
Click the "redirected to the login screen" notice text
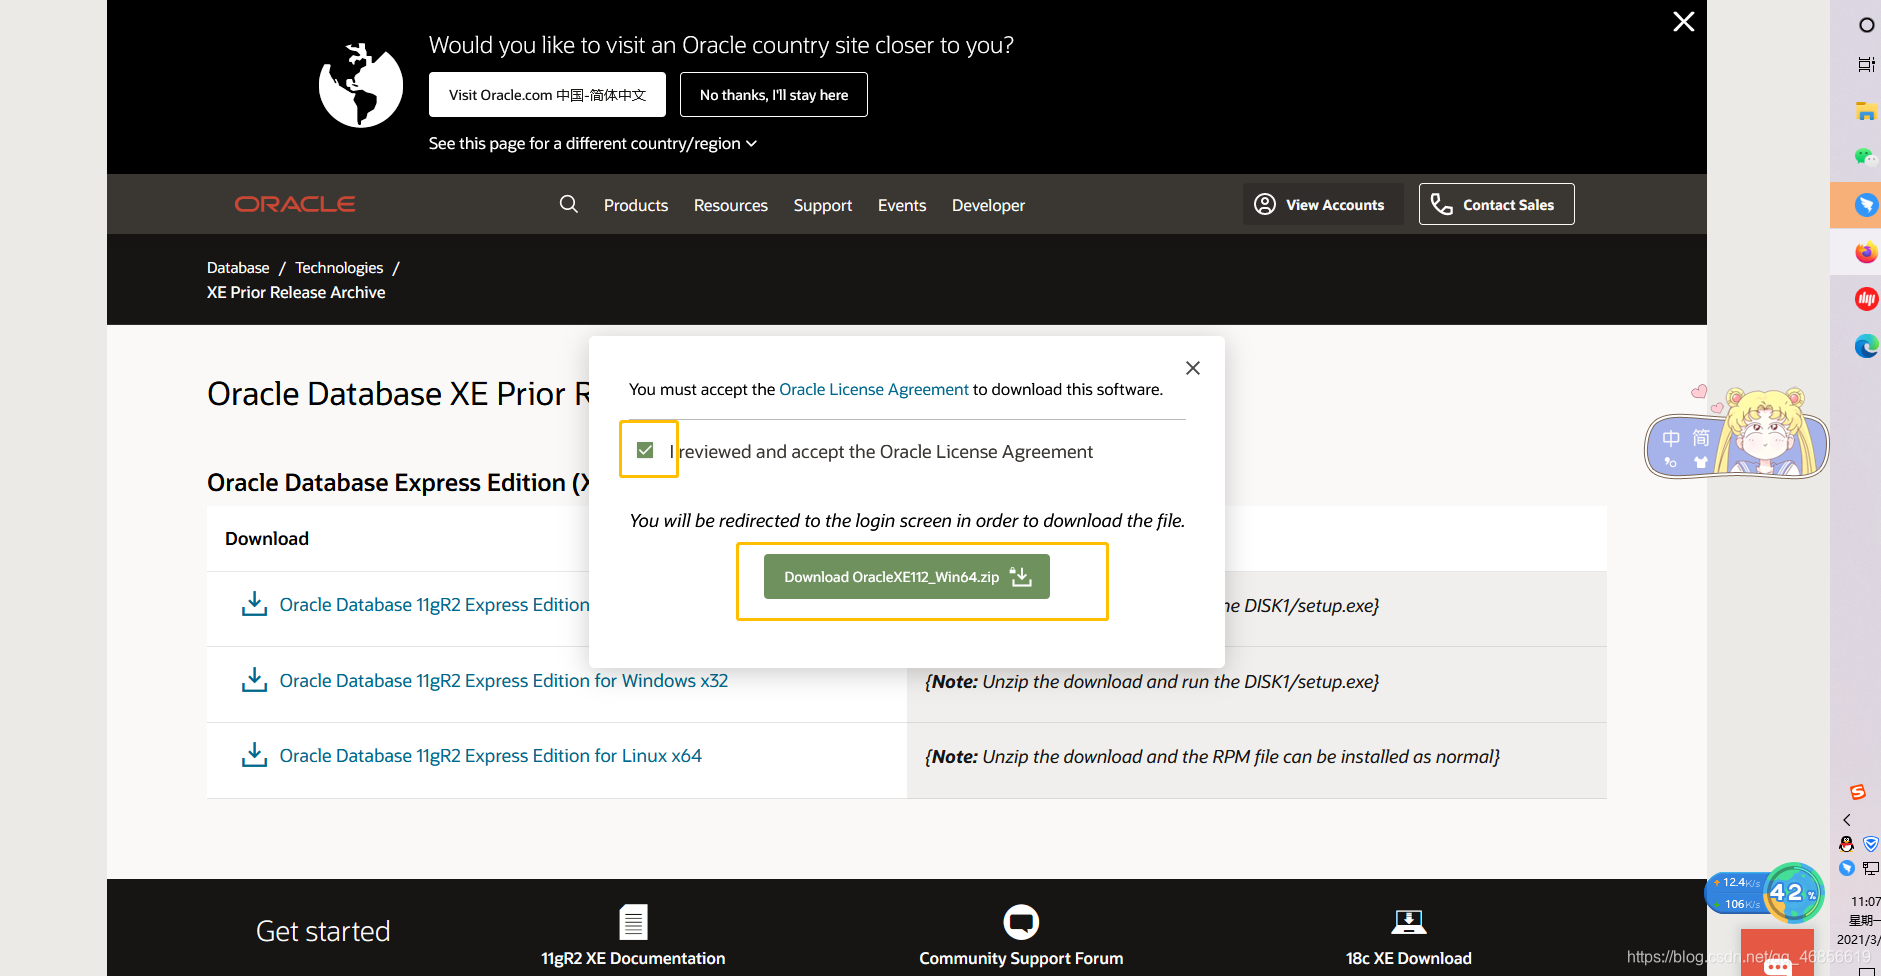point(907,520)
